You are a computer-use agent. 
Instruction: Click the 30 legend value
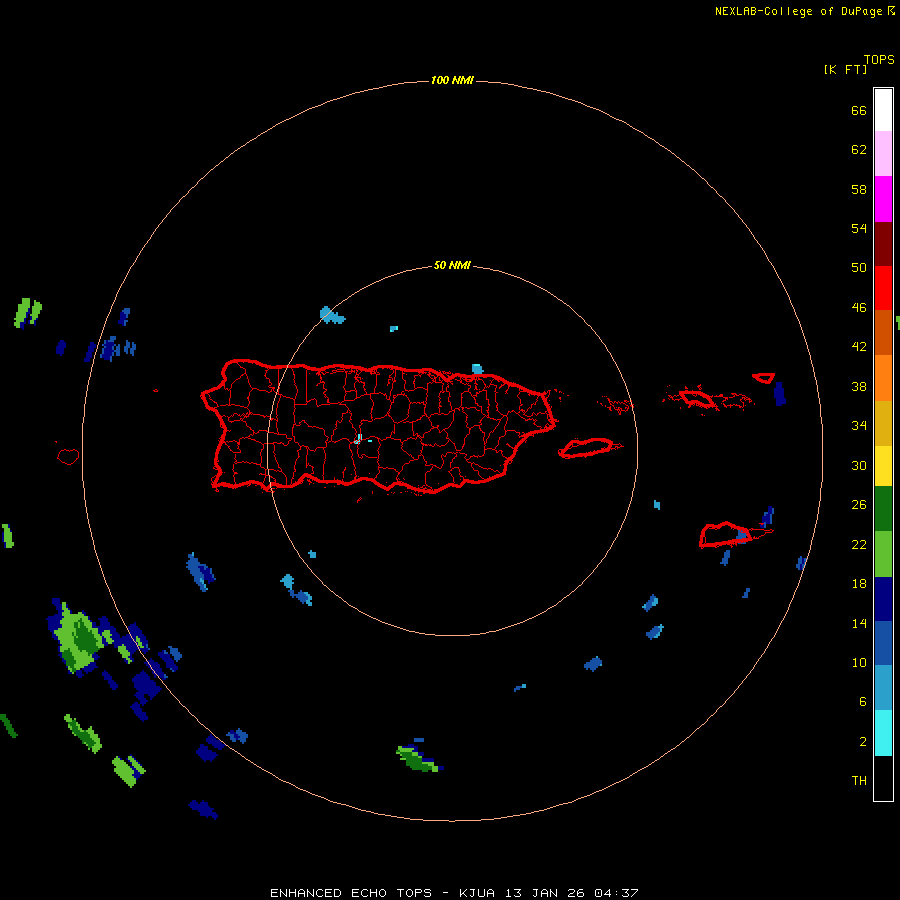[x=859, y=465]
